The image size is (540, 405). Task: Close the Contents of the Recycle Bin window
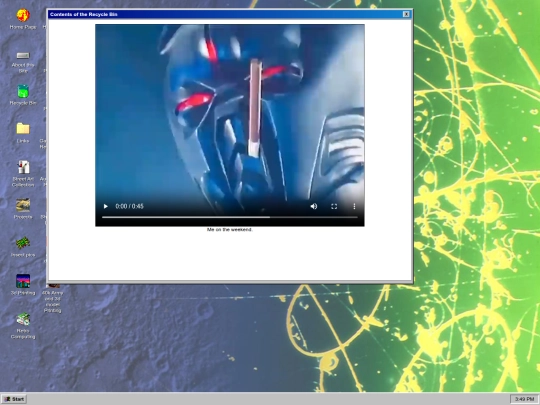pos(406,14)
